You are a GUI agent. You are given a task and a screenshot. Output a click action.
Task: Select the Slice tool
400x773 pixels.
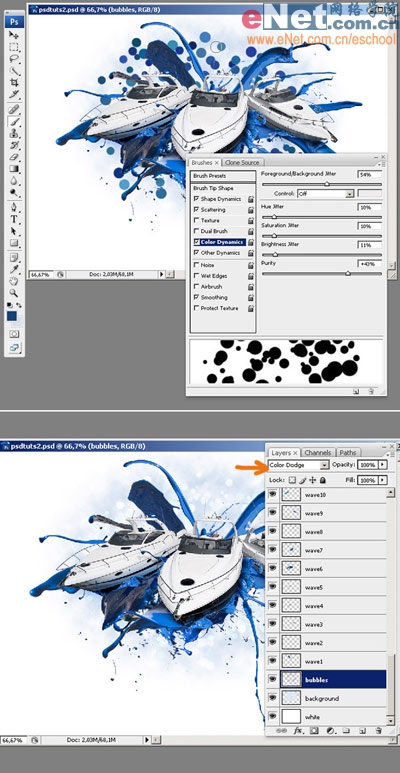click(14, 94)
